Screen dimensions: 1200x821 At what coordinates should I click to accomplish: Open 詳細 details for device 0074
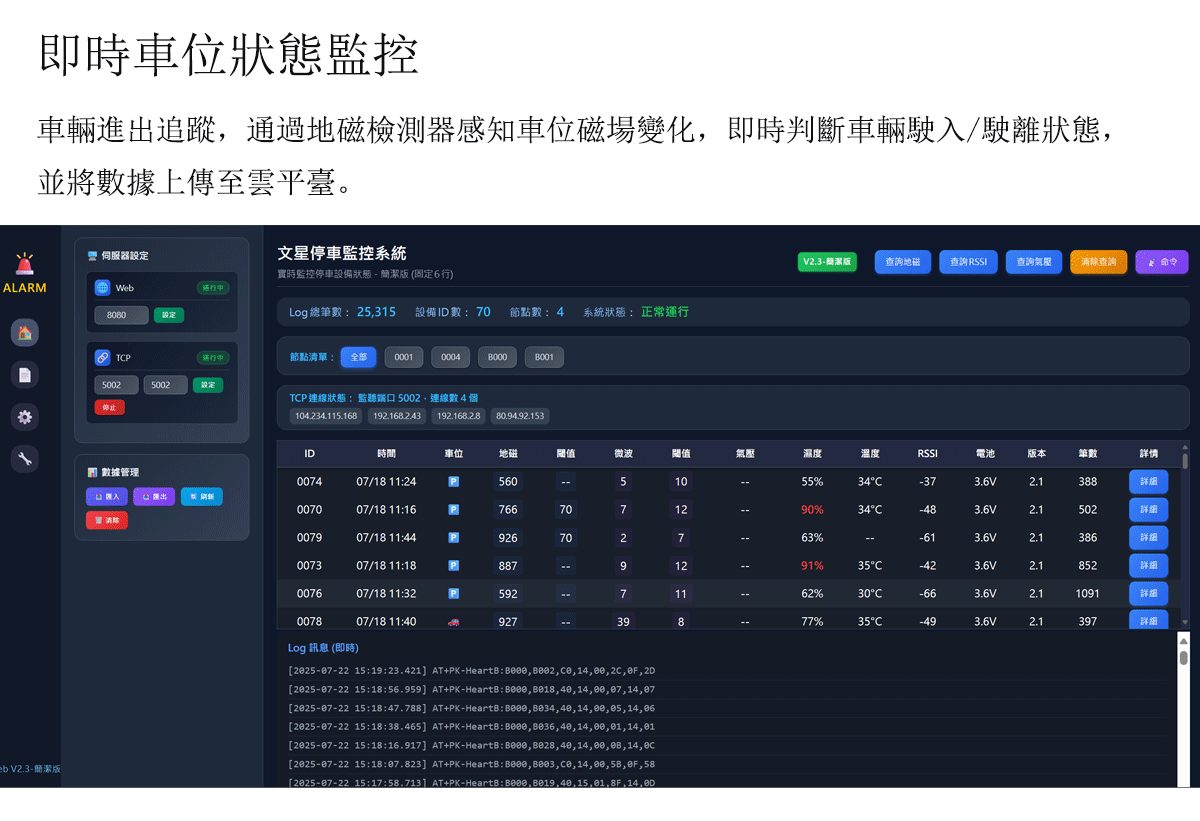tap(1148, 482)
